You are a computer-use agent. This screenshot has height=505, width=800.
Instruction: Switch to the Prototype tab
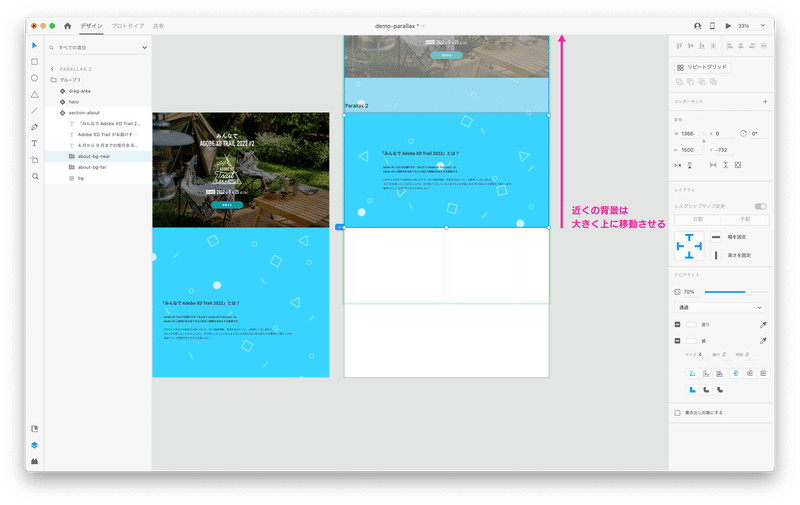128,26
